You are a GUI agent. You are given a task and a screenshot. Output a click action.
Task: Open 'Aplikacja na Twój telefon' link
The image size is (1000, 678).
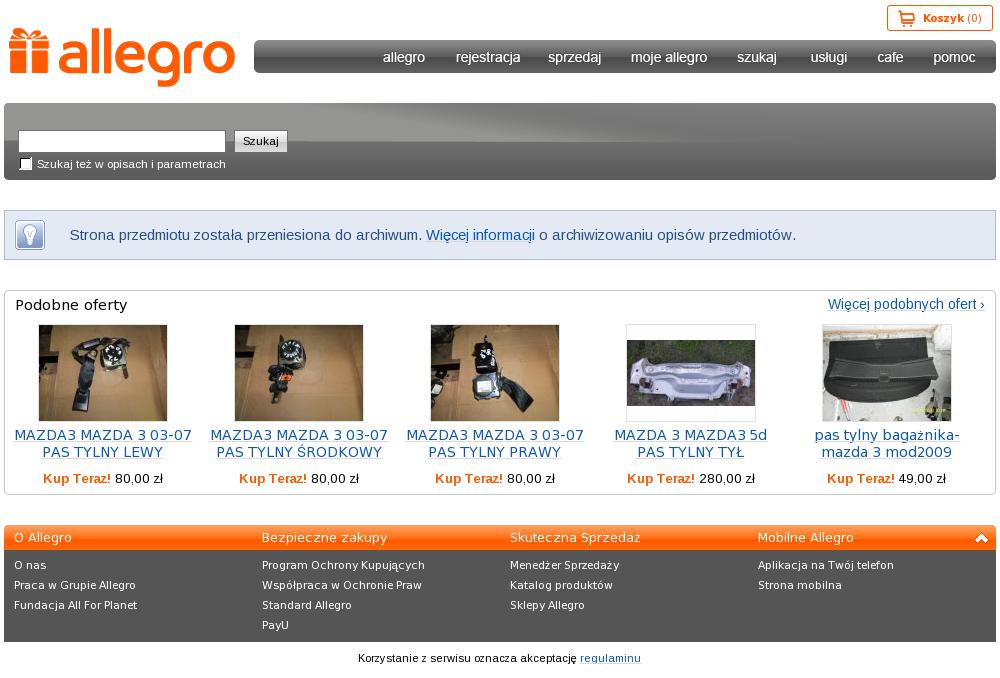825,565
